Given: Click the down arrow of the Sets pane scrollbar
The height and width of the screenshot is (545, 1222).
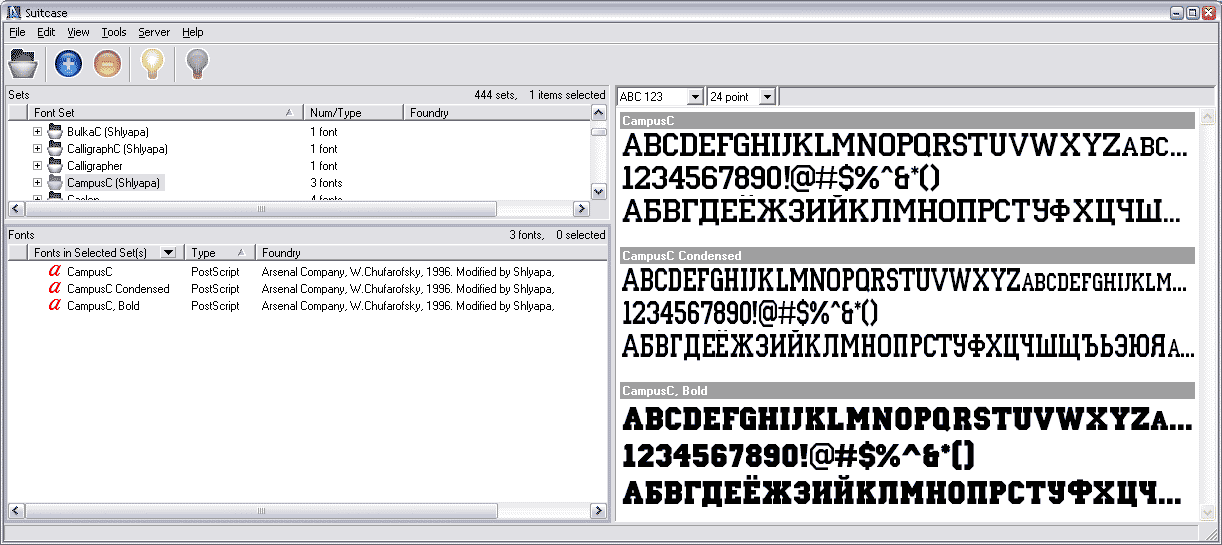Looking at the screenshot, I should pyautogui.click(x=598, y=191).
